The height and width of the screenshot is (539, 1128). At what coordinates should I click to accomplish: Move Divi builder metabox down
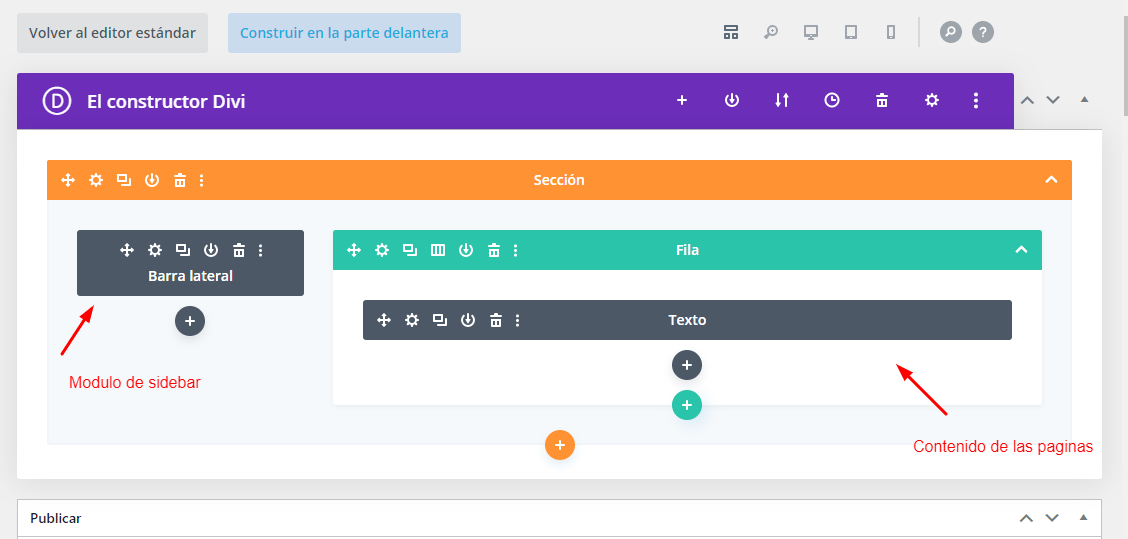click(1053, 100)
